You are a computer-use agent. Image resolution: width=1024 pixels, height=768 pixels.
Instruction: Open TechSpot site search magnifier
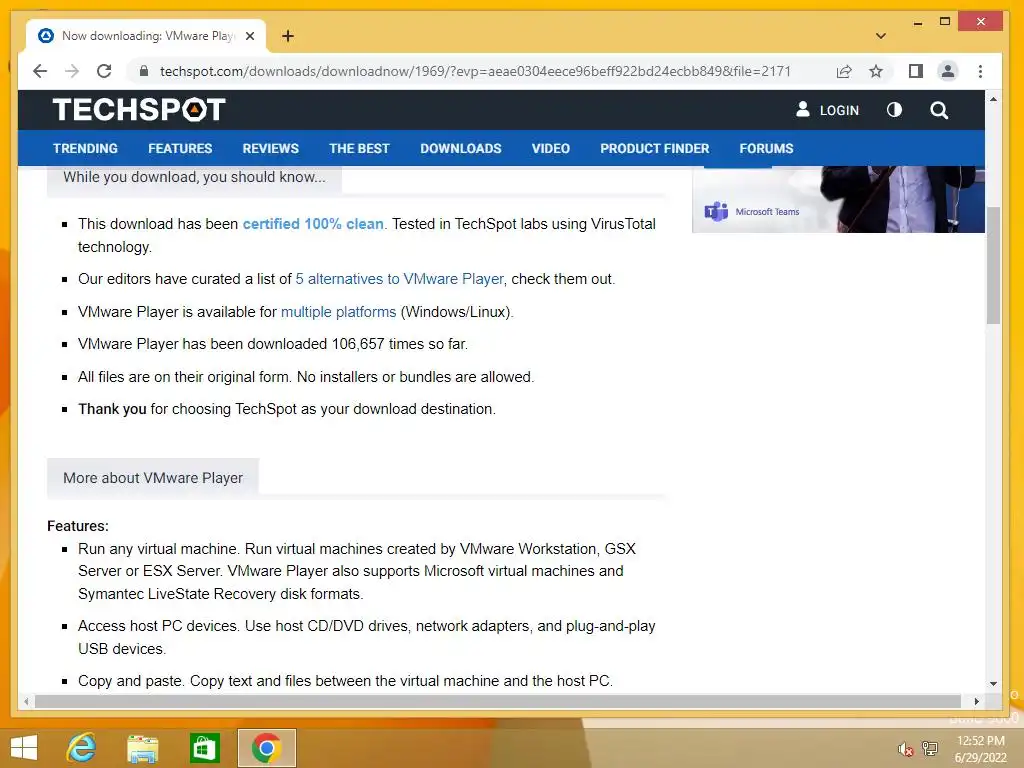939,110
